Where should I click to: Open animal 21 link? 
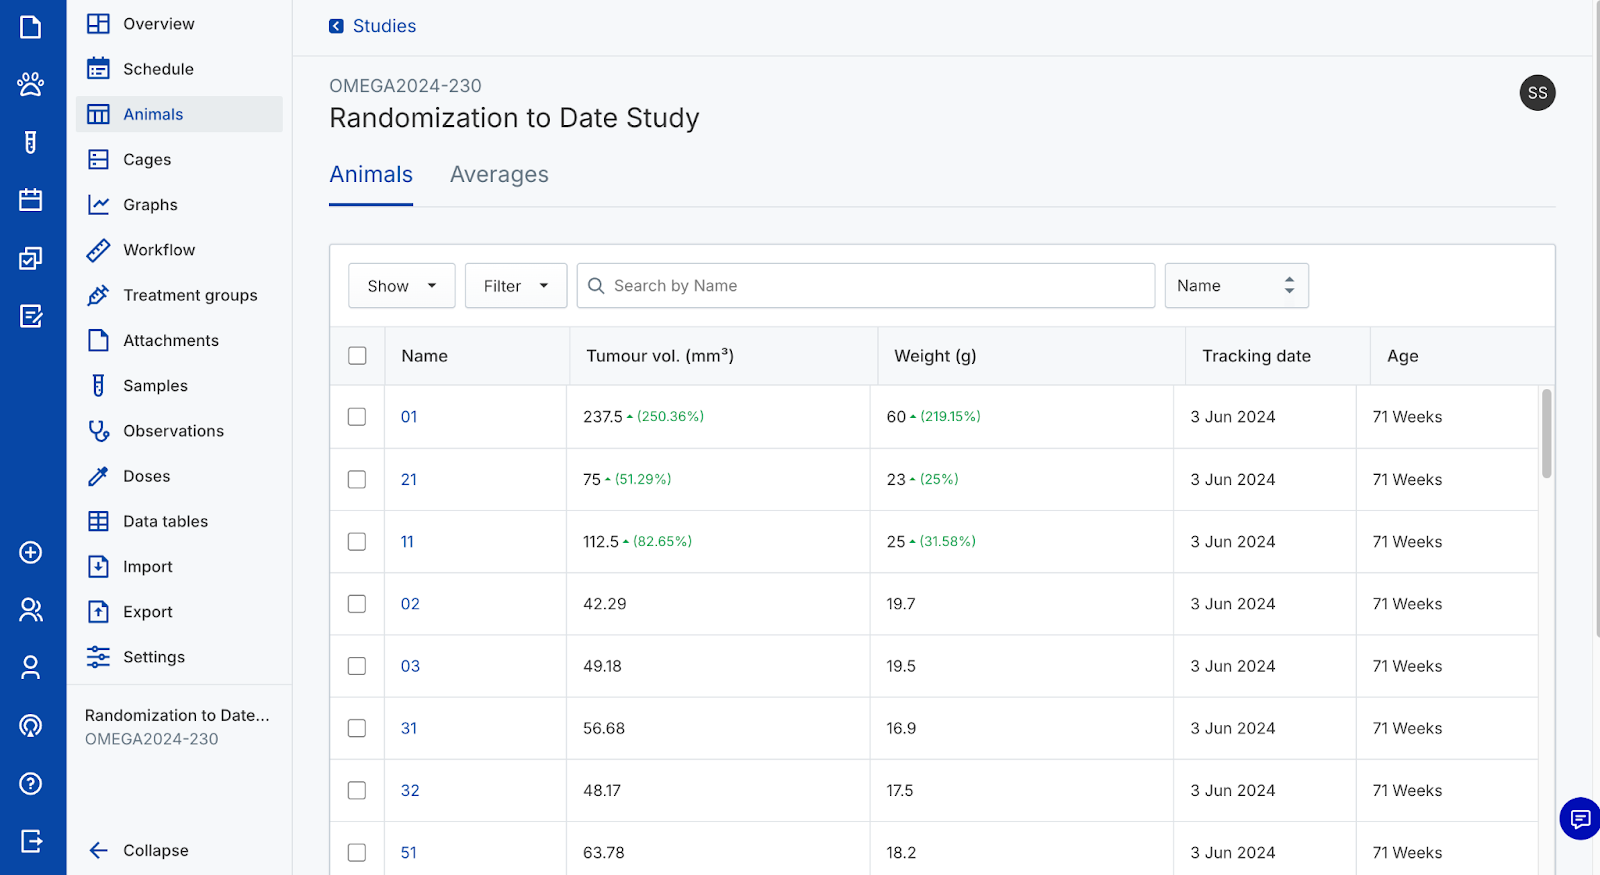[409, 480]
